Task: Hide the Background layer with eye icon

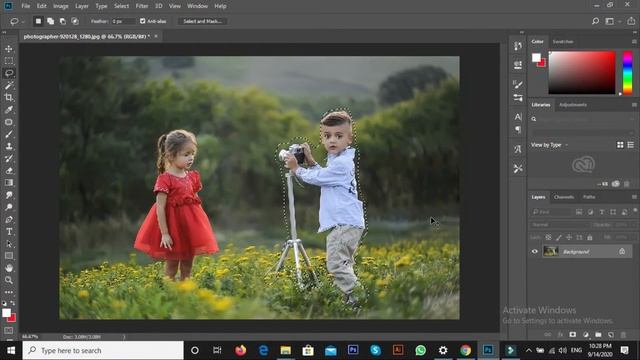Action: (535, 251)
